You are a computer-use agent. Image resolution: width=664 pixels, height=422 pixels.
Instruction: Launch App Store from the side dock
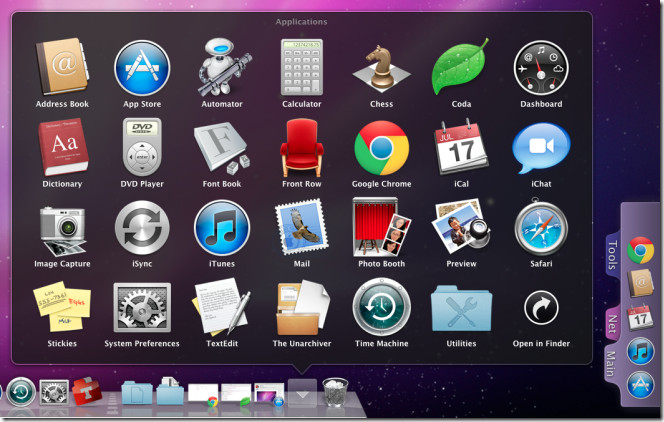640,385
